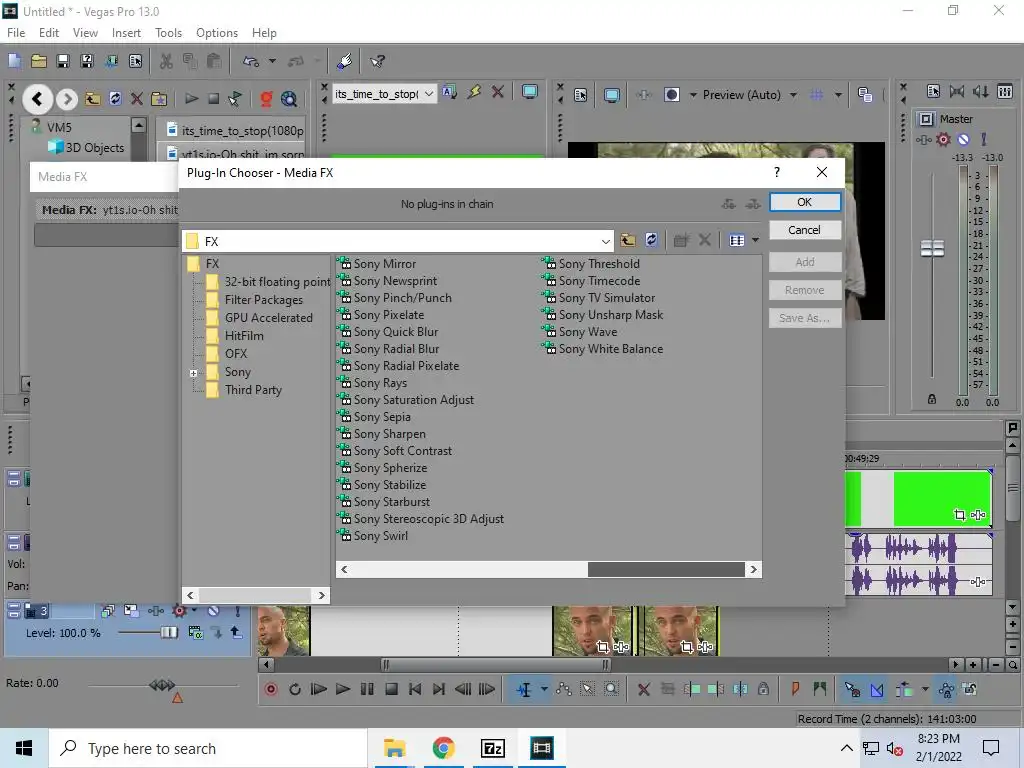
Task: Click New Project in the main toolbar
Action: point(14,61)
